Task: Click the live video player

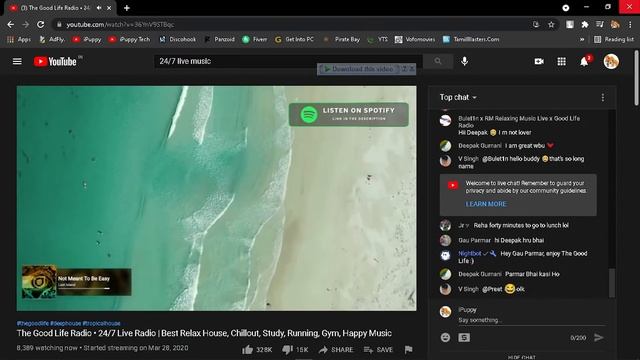Action: pyautogui.click(x=216, y=198)
